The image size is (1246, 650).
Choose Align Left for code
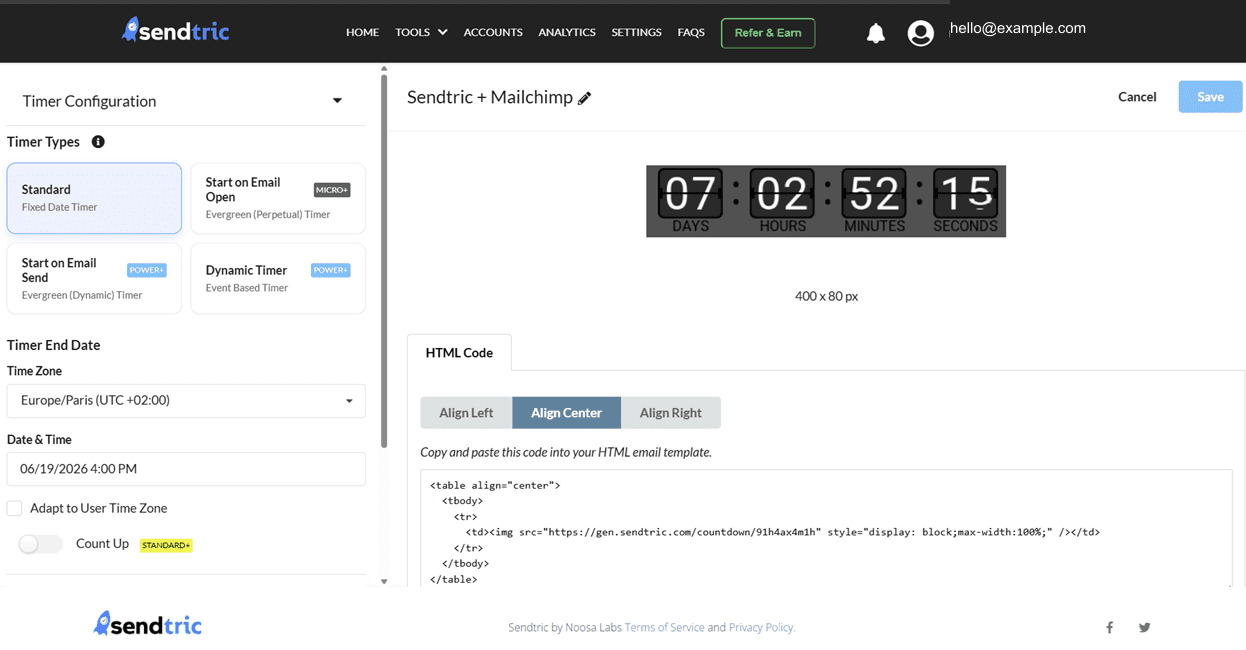[466, 413]
